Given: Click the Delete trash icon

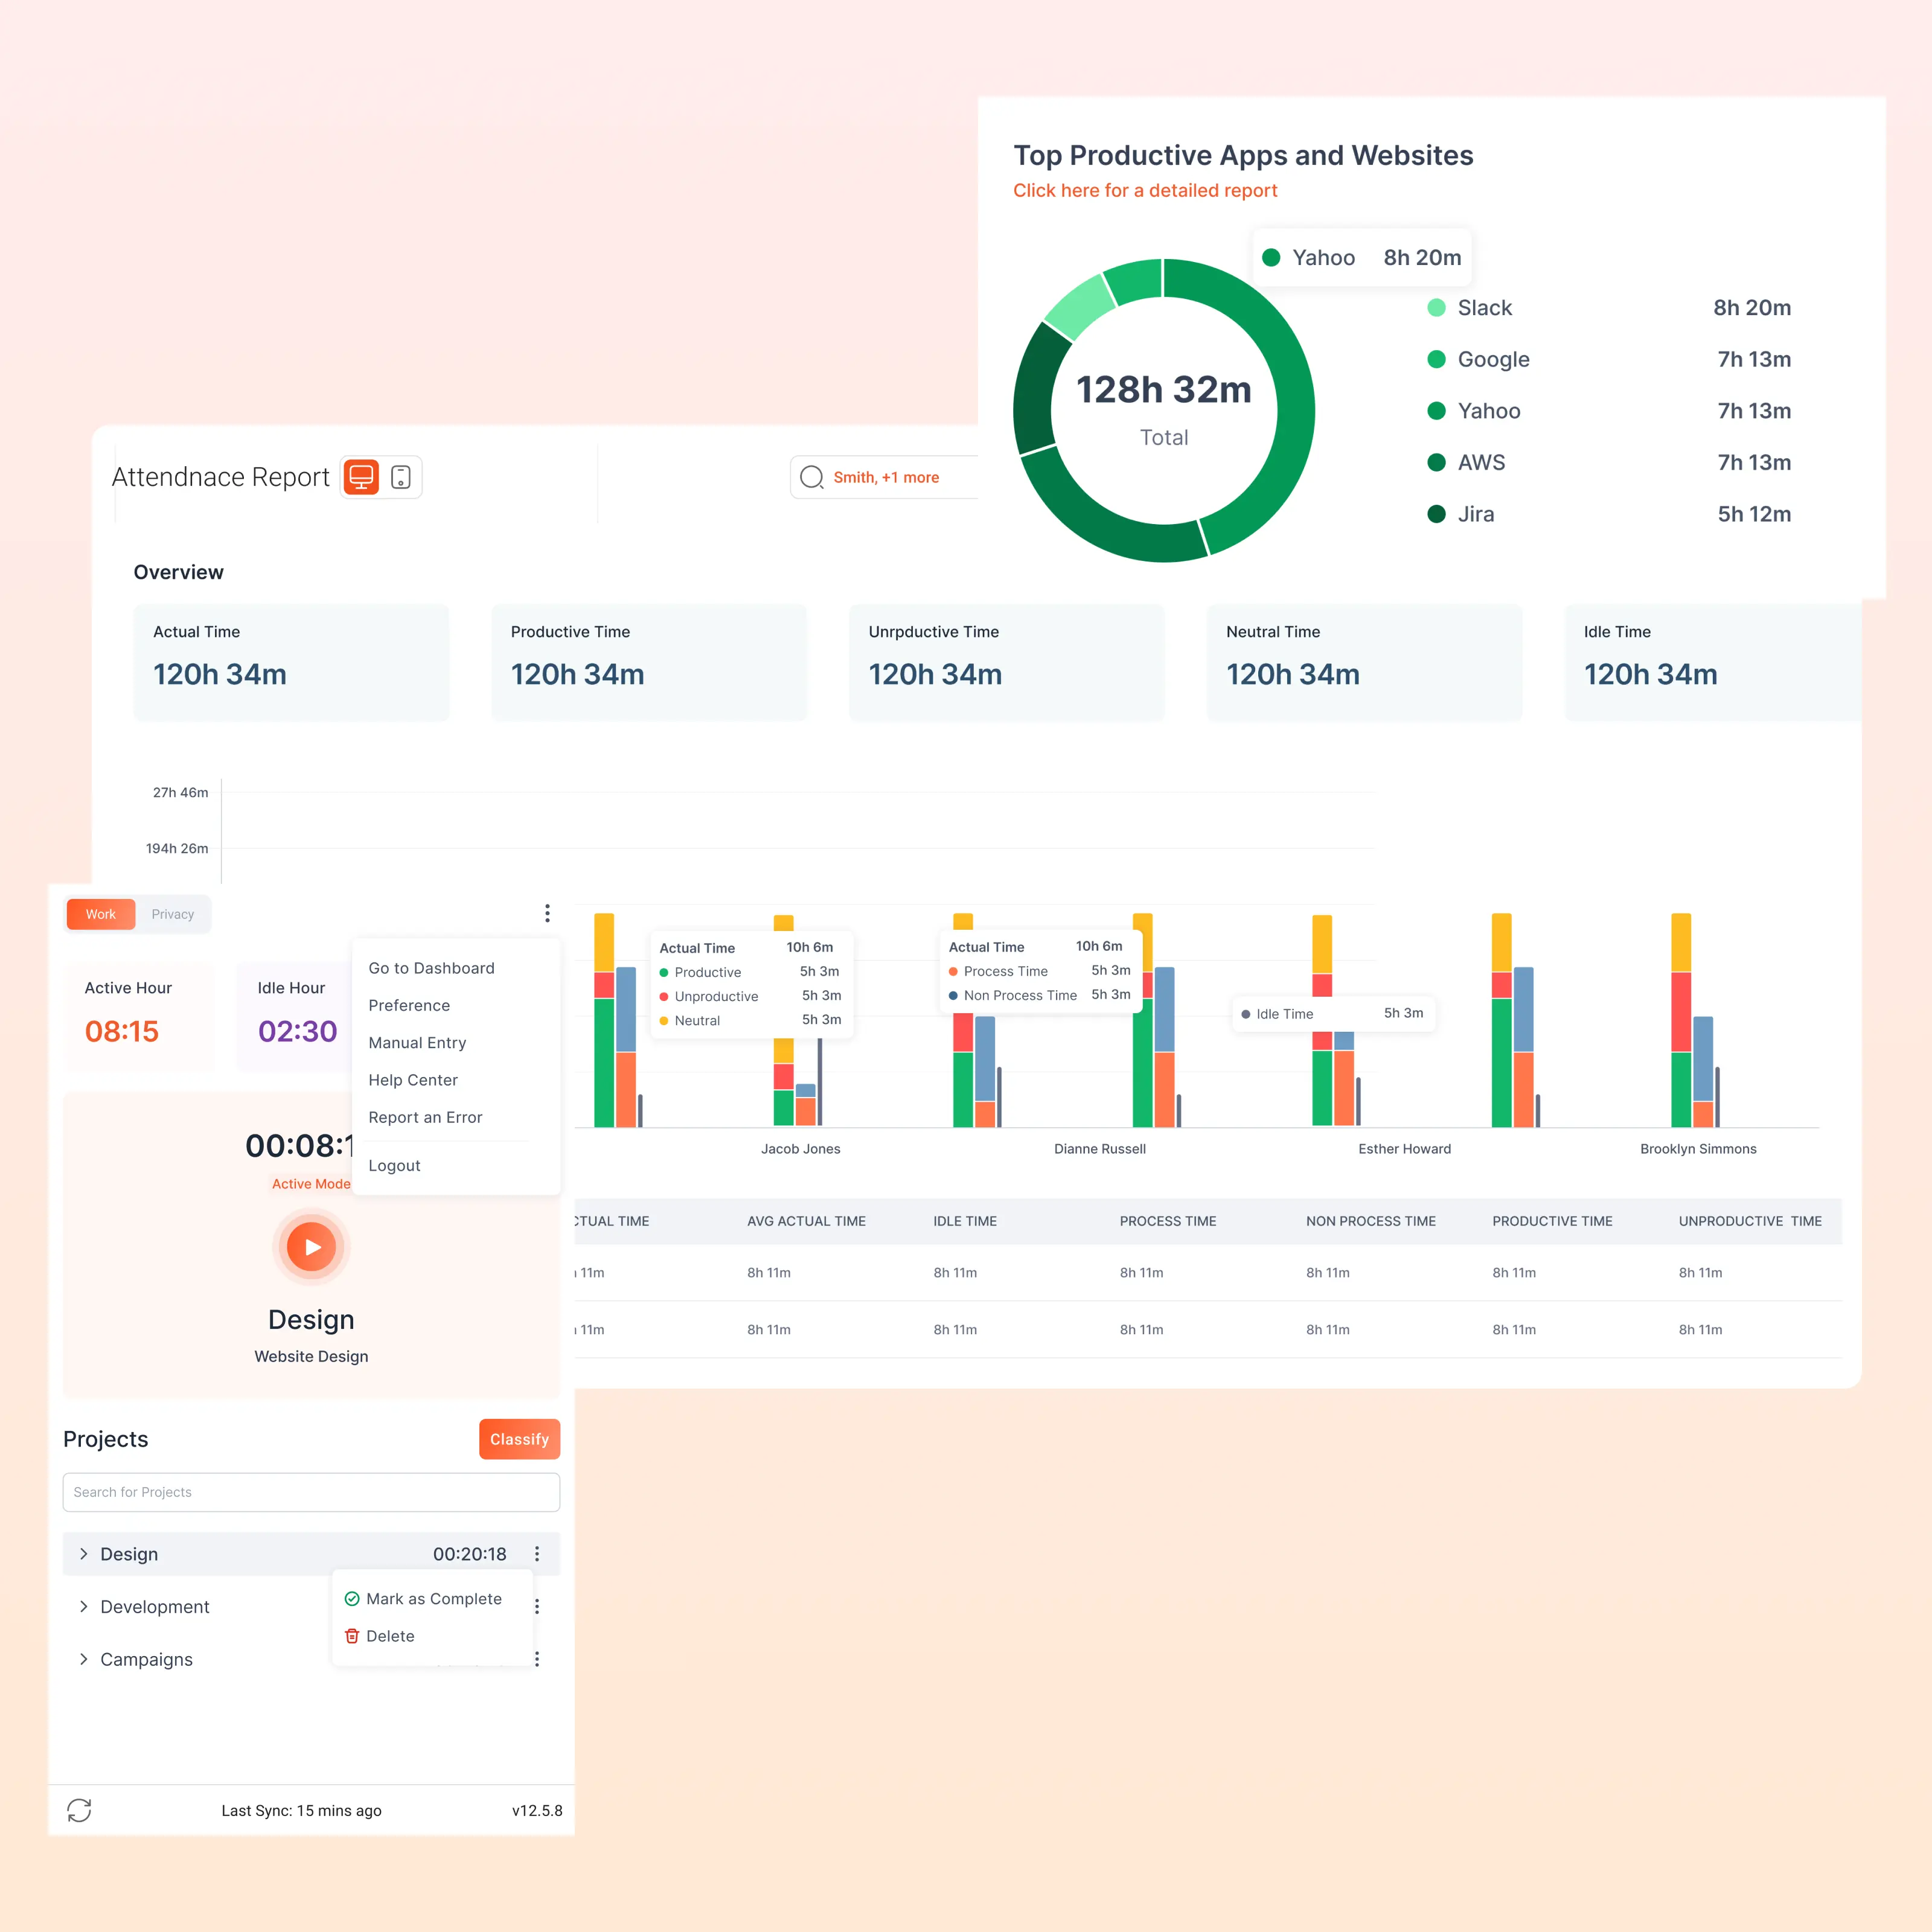Looking at the screenshot, I should pyautogui.click(x=352, y=1636).
